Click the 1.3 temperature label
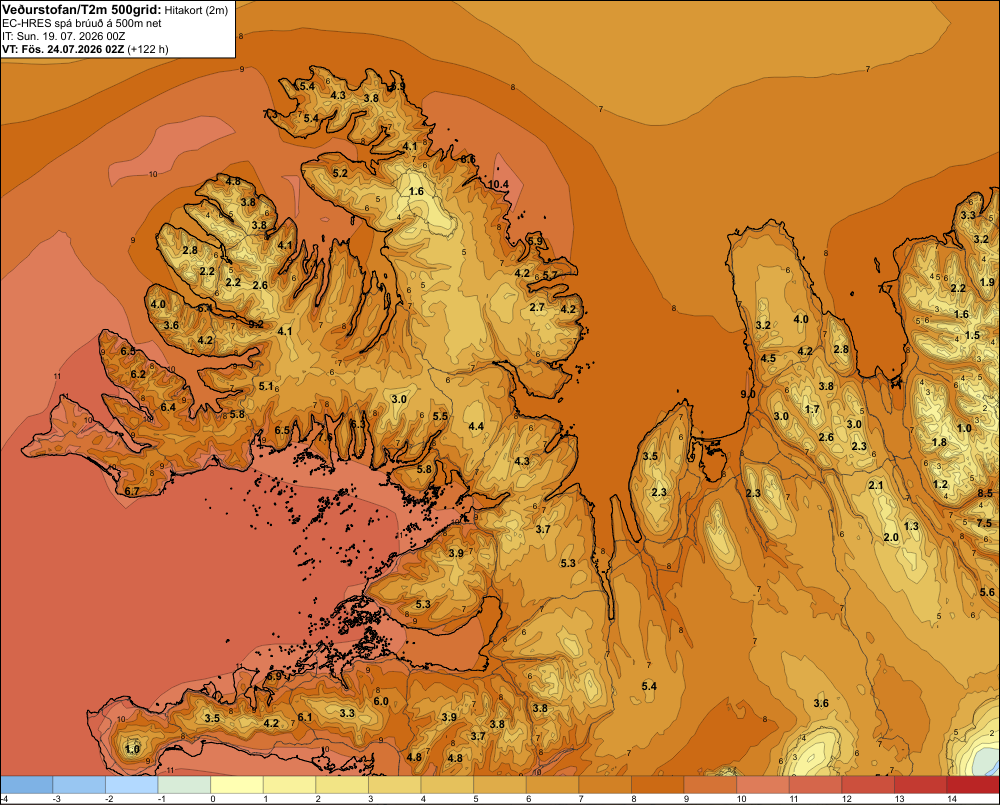The height and width of the screenshot is (805, 1000). [911, 526]
